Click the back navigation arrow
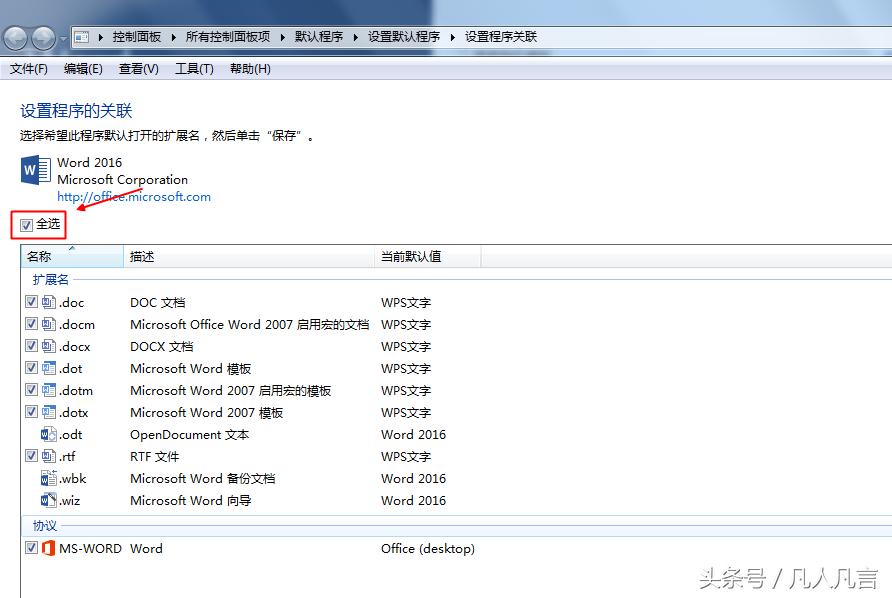 click(15, 35)
